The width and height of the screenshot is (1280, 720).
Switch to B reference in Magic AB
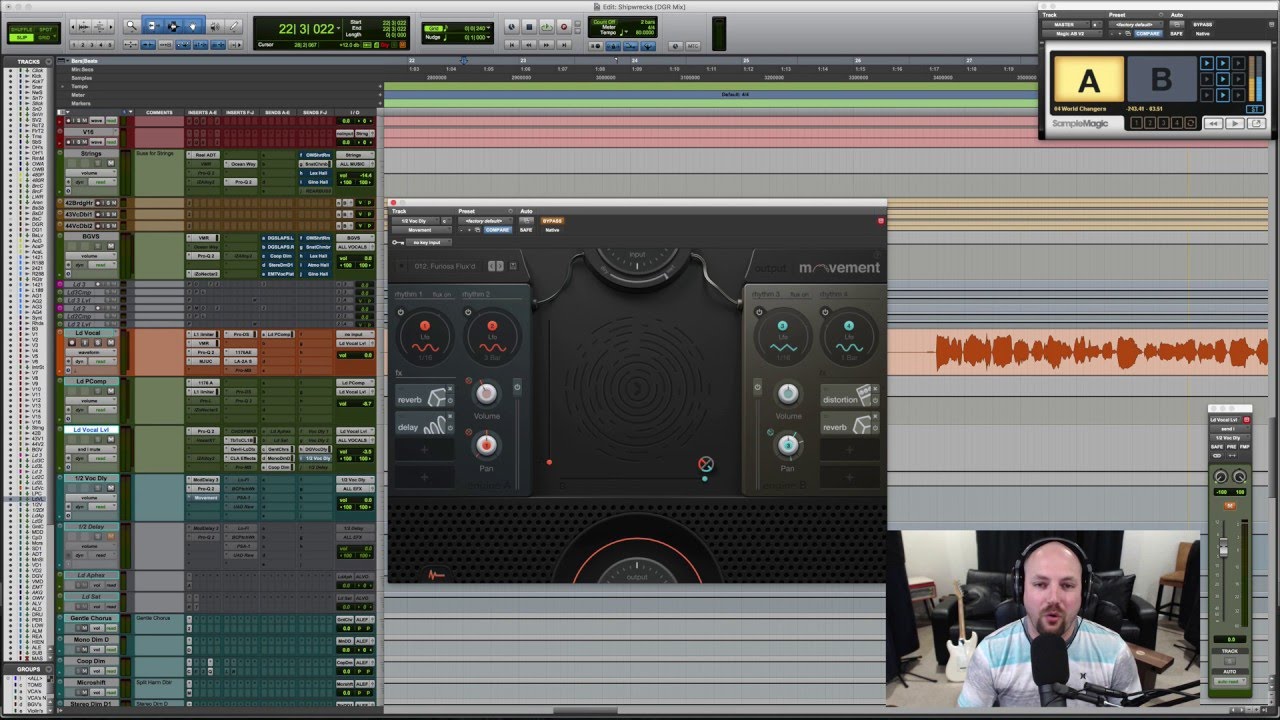(x=1161, y=80)
